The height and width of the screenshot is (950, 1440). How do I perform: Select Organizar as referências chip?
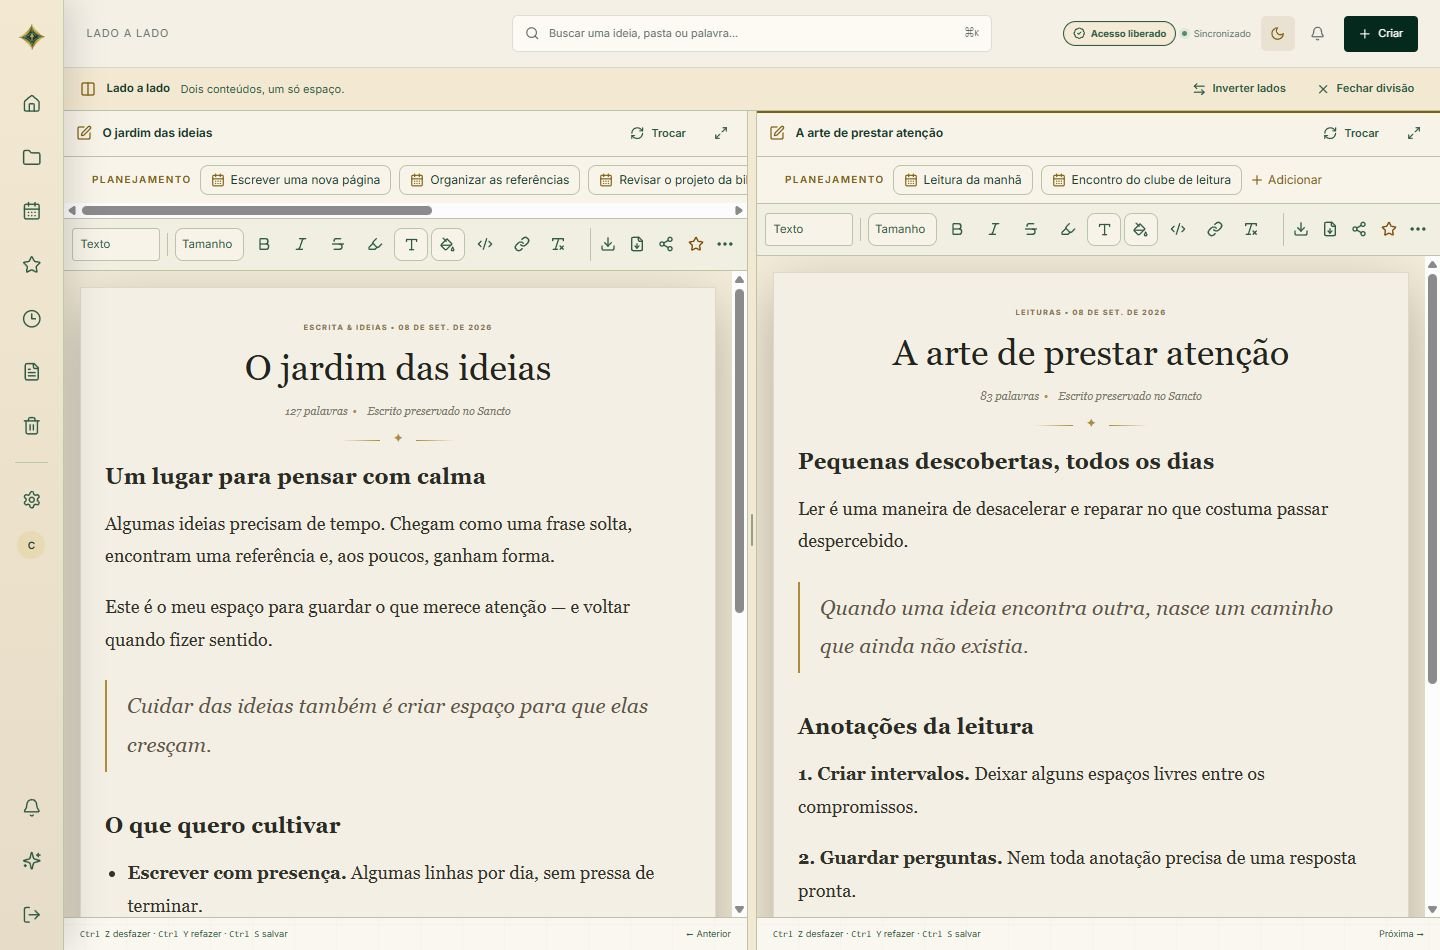(490, 180)
